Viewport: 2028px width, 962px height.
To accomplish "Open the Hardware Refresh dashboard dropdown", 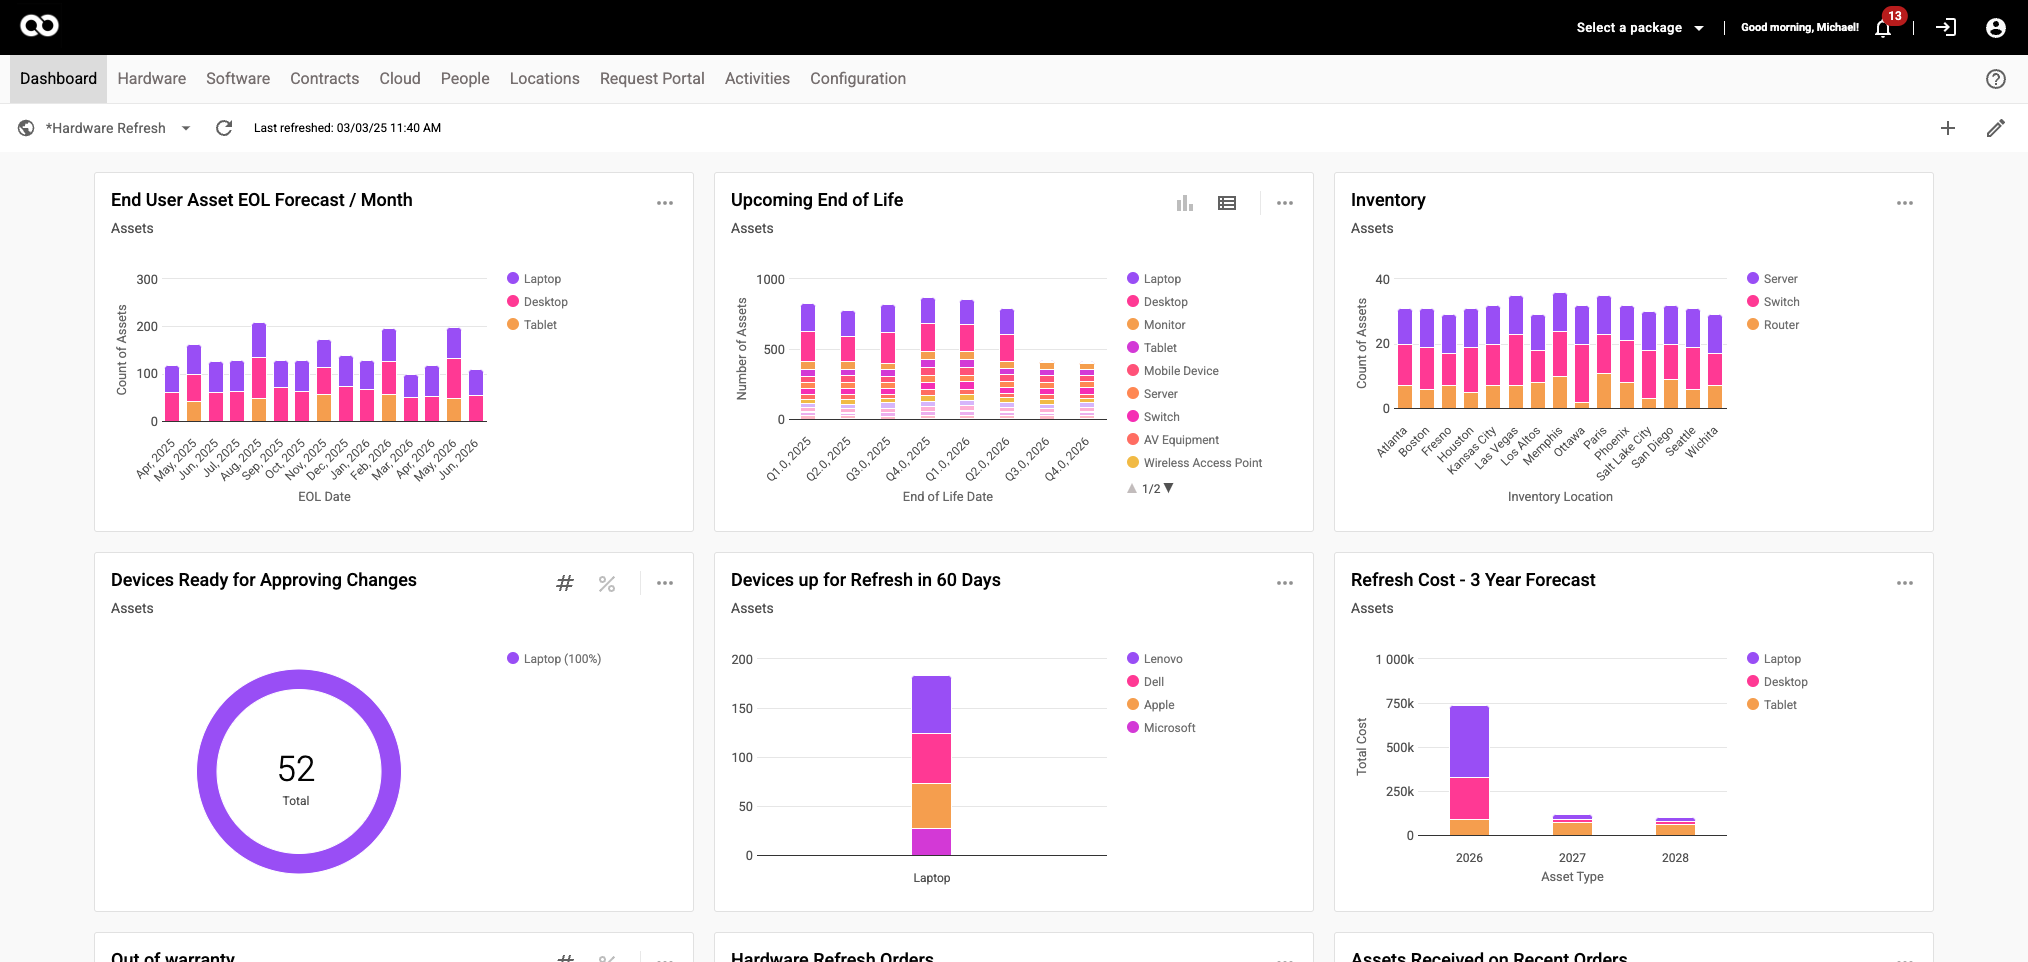I will [x=186, y=128].
